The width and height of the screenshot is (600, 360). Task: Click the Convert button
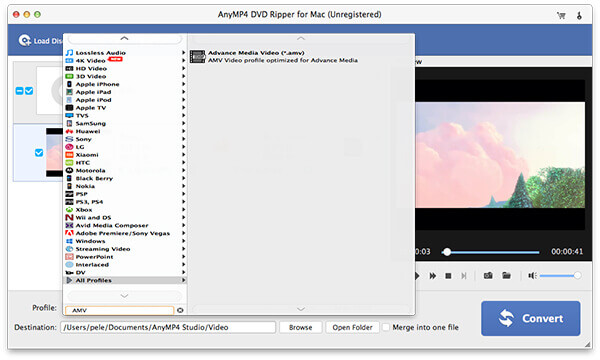click(x=530, y=318)
